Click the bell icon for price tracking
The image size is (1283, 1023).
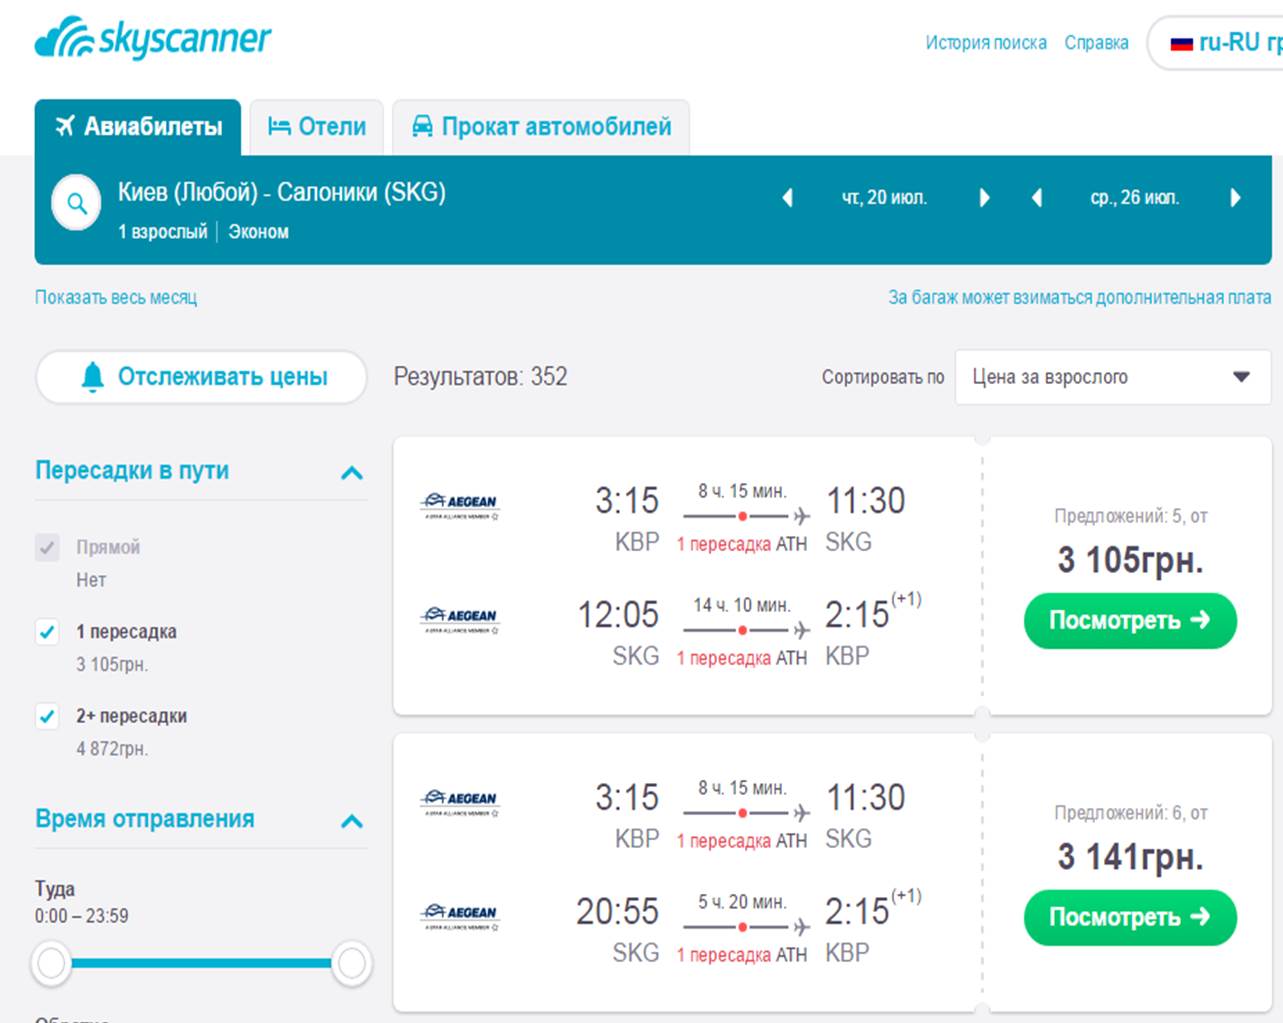tap(92, 377)
